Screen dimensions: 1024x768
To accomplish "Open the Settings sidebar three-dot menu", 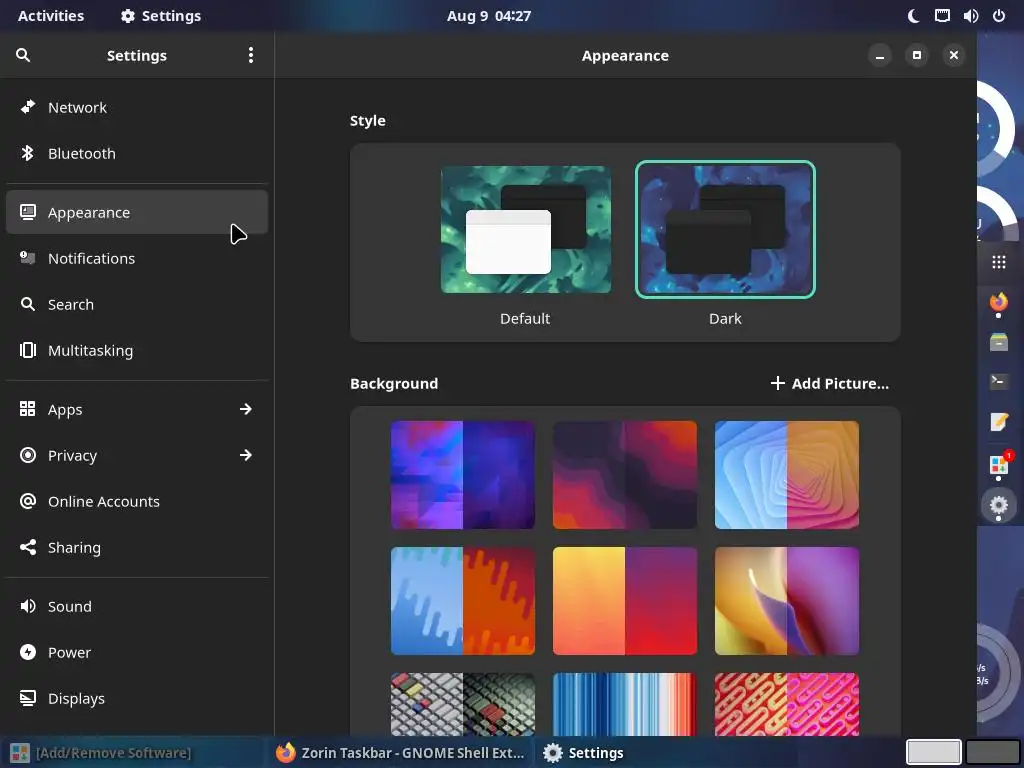I will pyautogui.click(x=251, y=56).
